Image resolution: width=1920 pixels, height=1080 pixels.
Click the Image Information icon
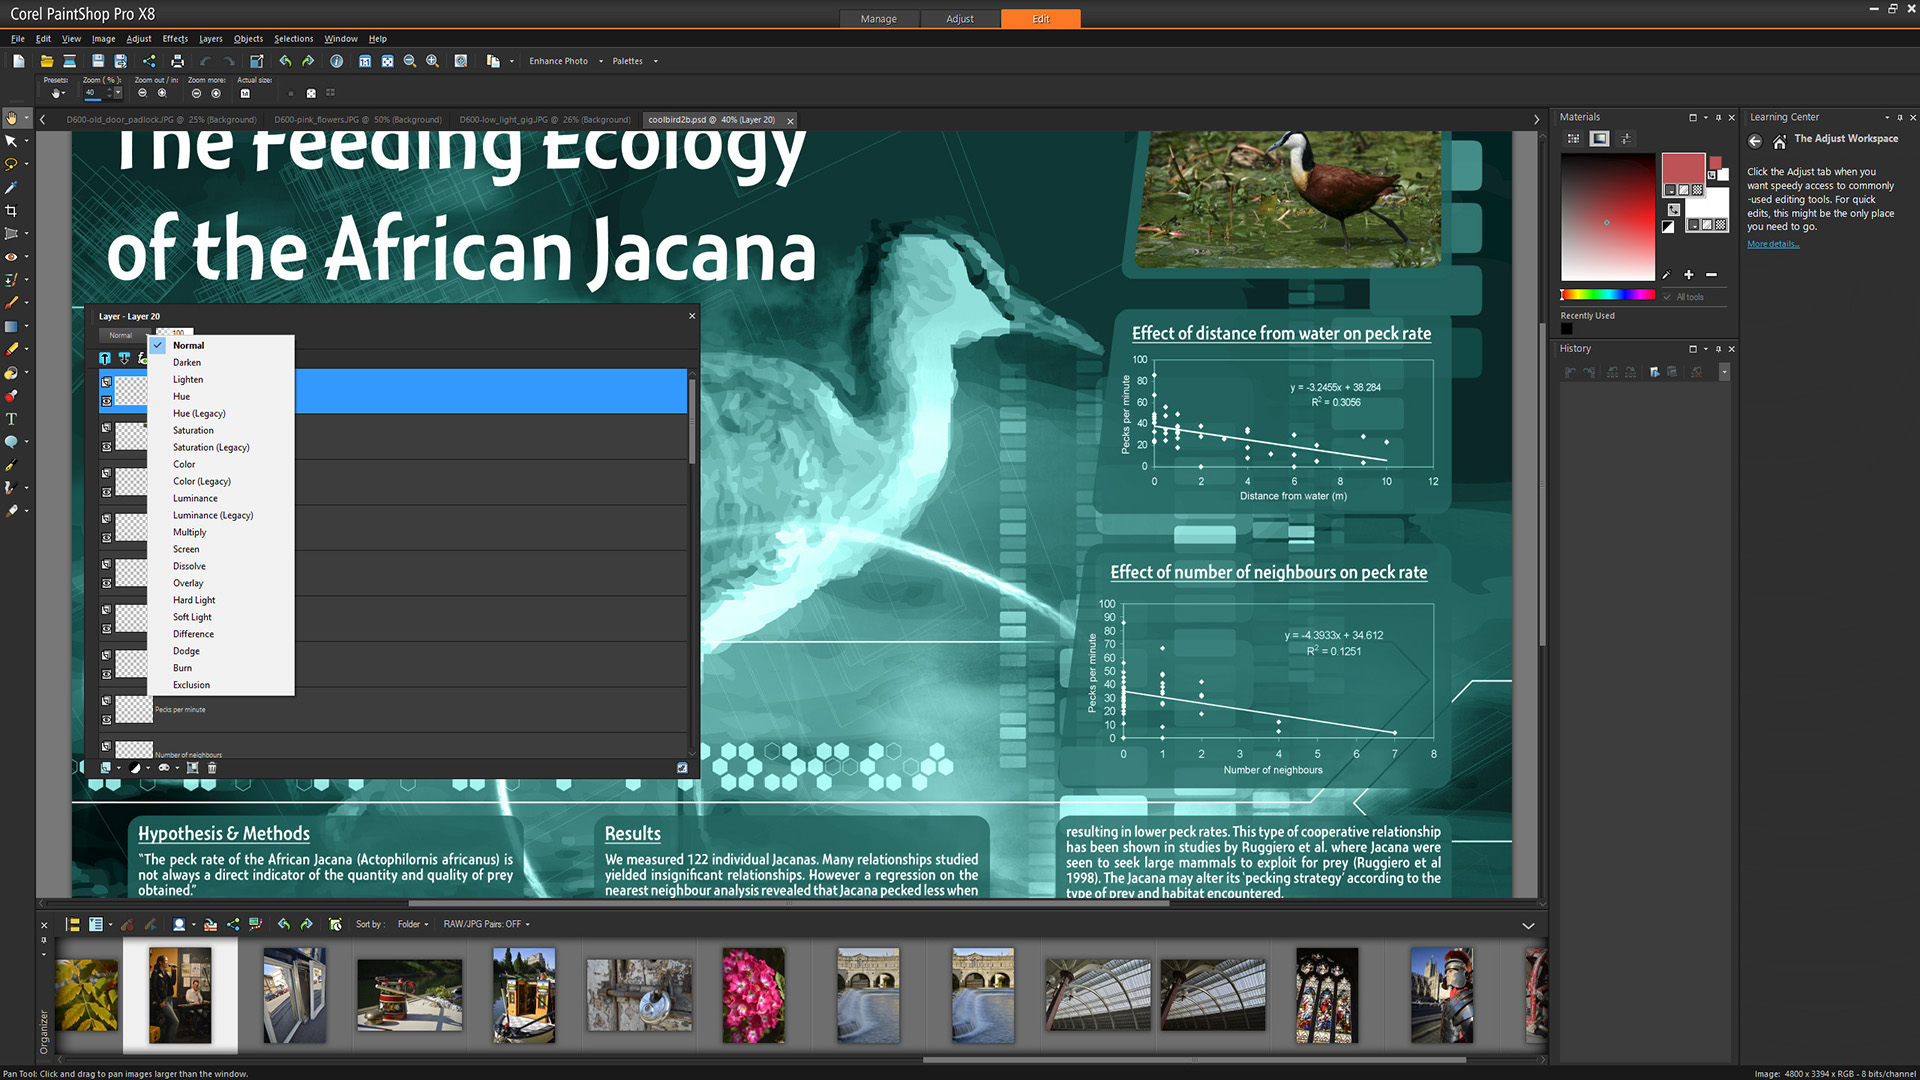tap(337, 61)
